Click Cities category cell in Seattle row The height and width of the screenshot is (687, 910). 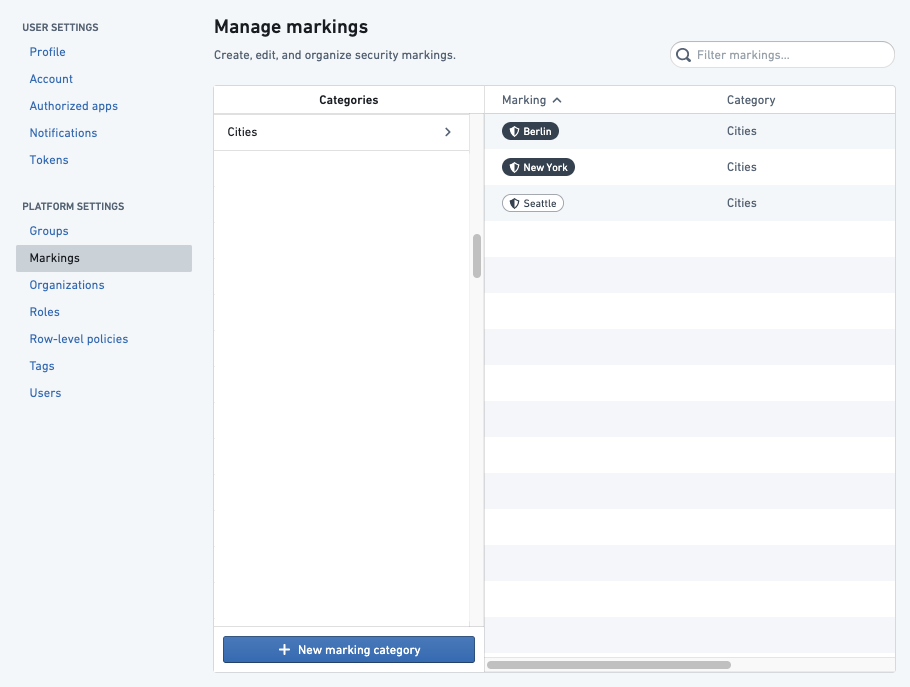tap(742, 203)
